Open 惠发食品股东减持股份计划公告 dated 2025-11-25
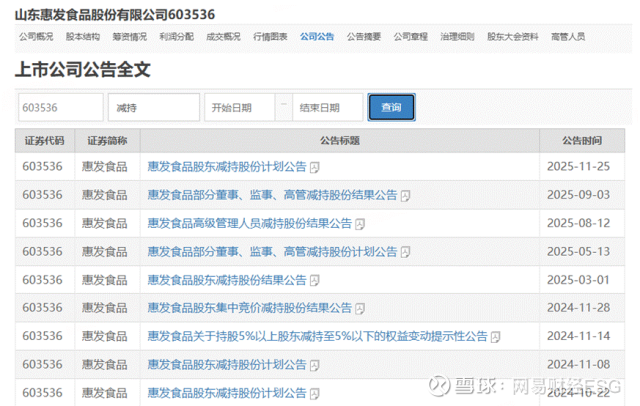This screenshot has width=640, height=406. coord(227,167)
